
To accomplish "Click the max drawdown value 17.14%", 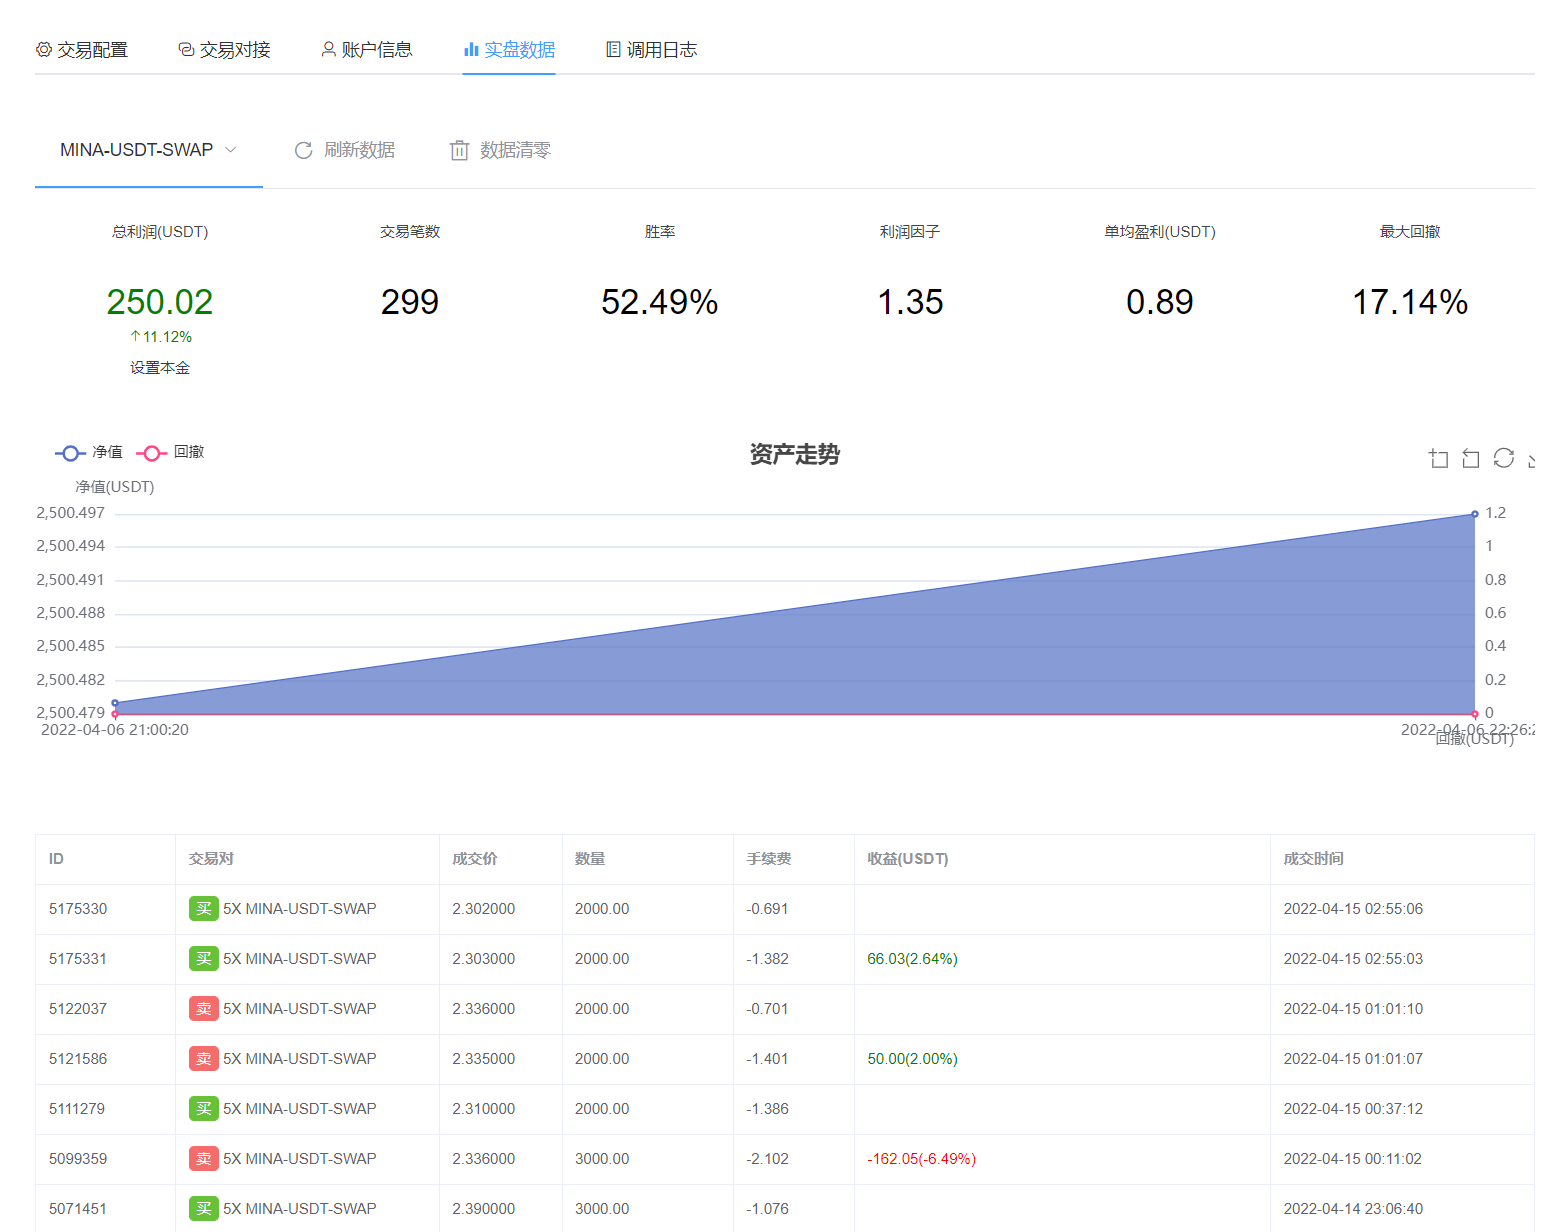I will (x=1410, y=302).
